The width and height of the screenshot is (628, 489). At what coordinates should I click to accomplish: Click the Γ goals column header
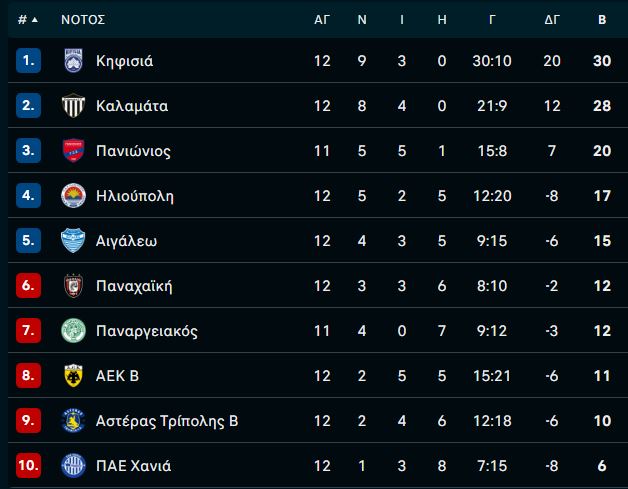pos(492,19)
